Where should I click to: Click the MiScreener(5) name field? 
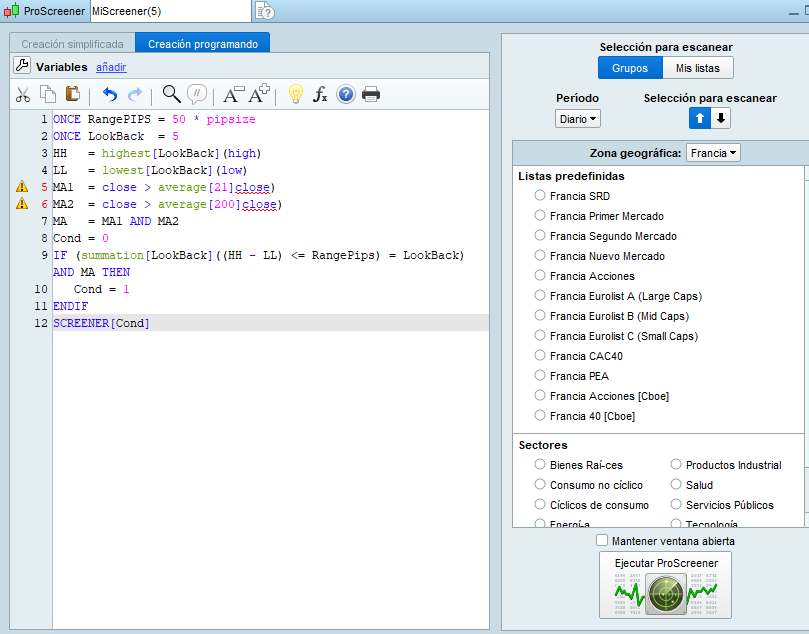[x=168, y=10]
